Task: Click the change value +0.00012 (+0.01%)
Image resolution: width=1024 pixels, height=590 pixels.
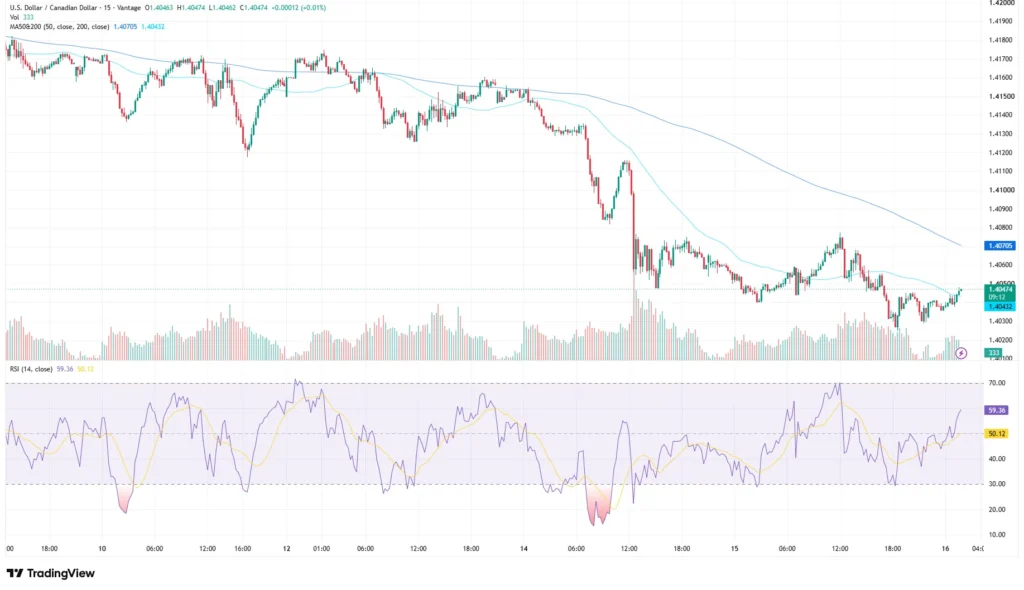Action: [298, 8]
